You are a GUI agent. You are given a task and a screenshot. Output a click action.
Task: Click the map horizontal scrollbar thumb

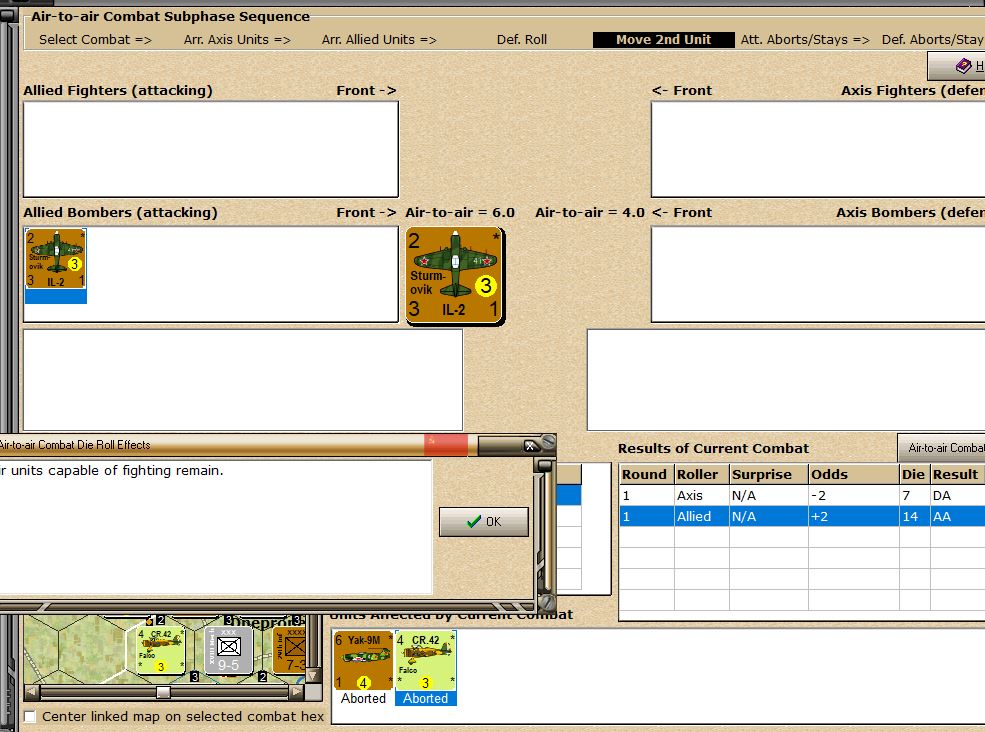coord(163,692)
